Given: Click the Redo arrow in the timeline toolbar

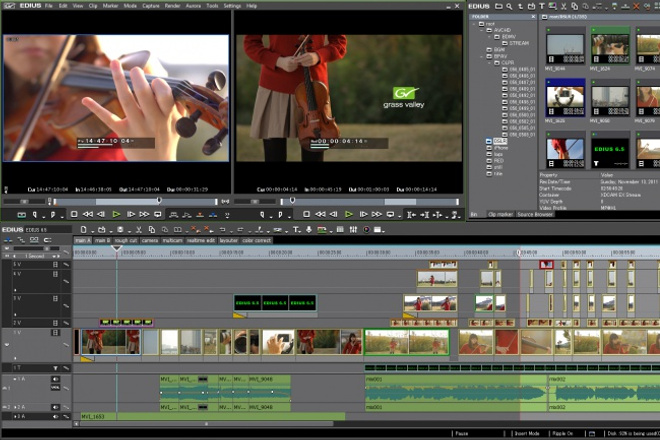Looking at the screenshot, I should click(x=240, y=229).
